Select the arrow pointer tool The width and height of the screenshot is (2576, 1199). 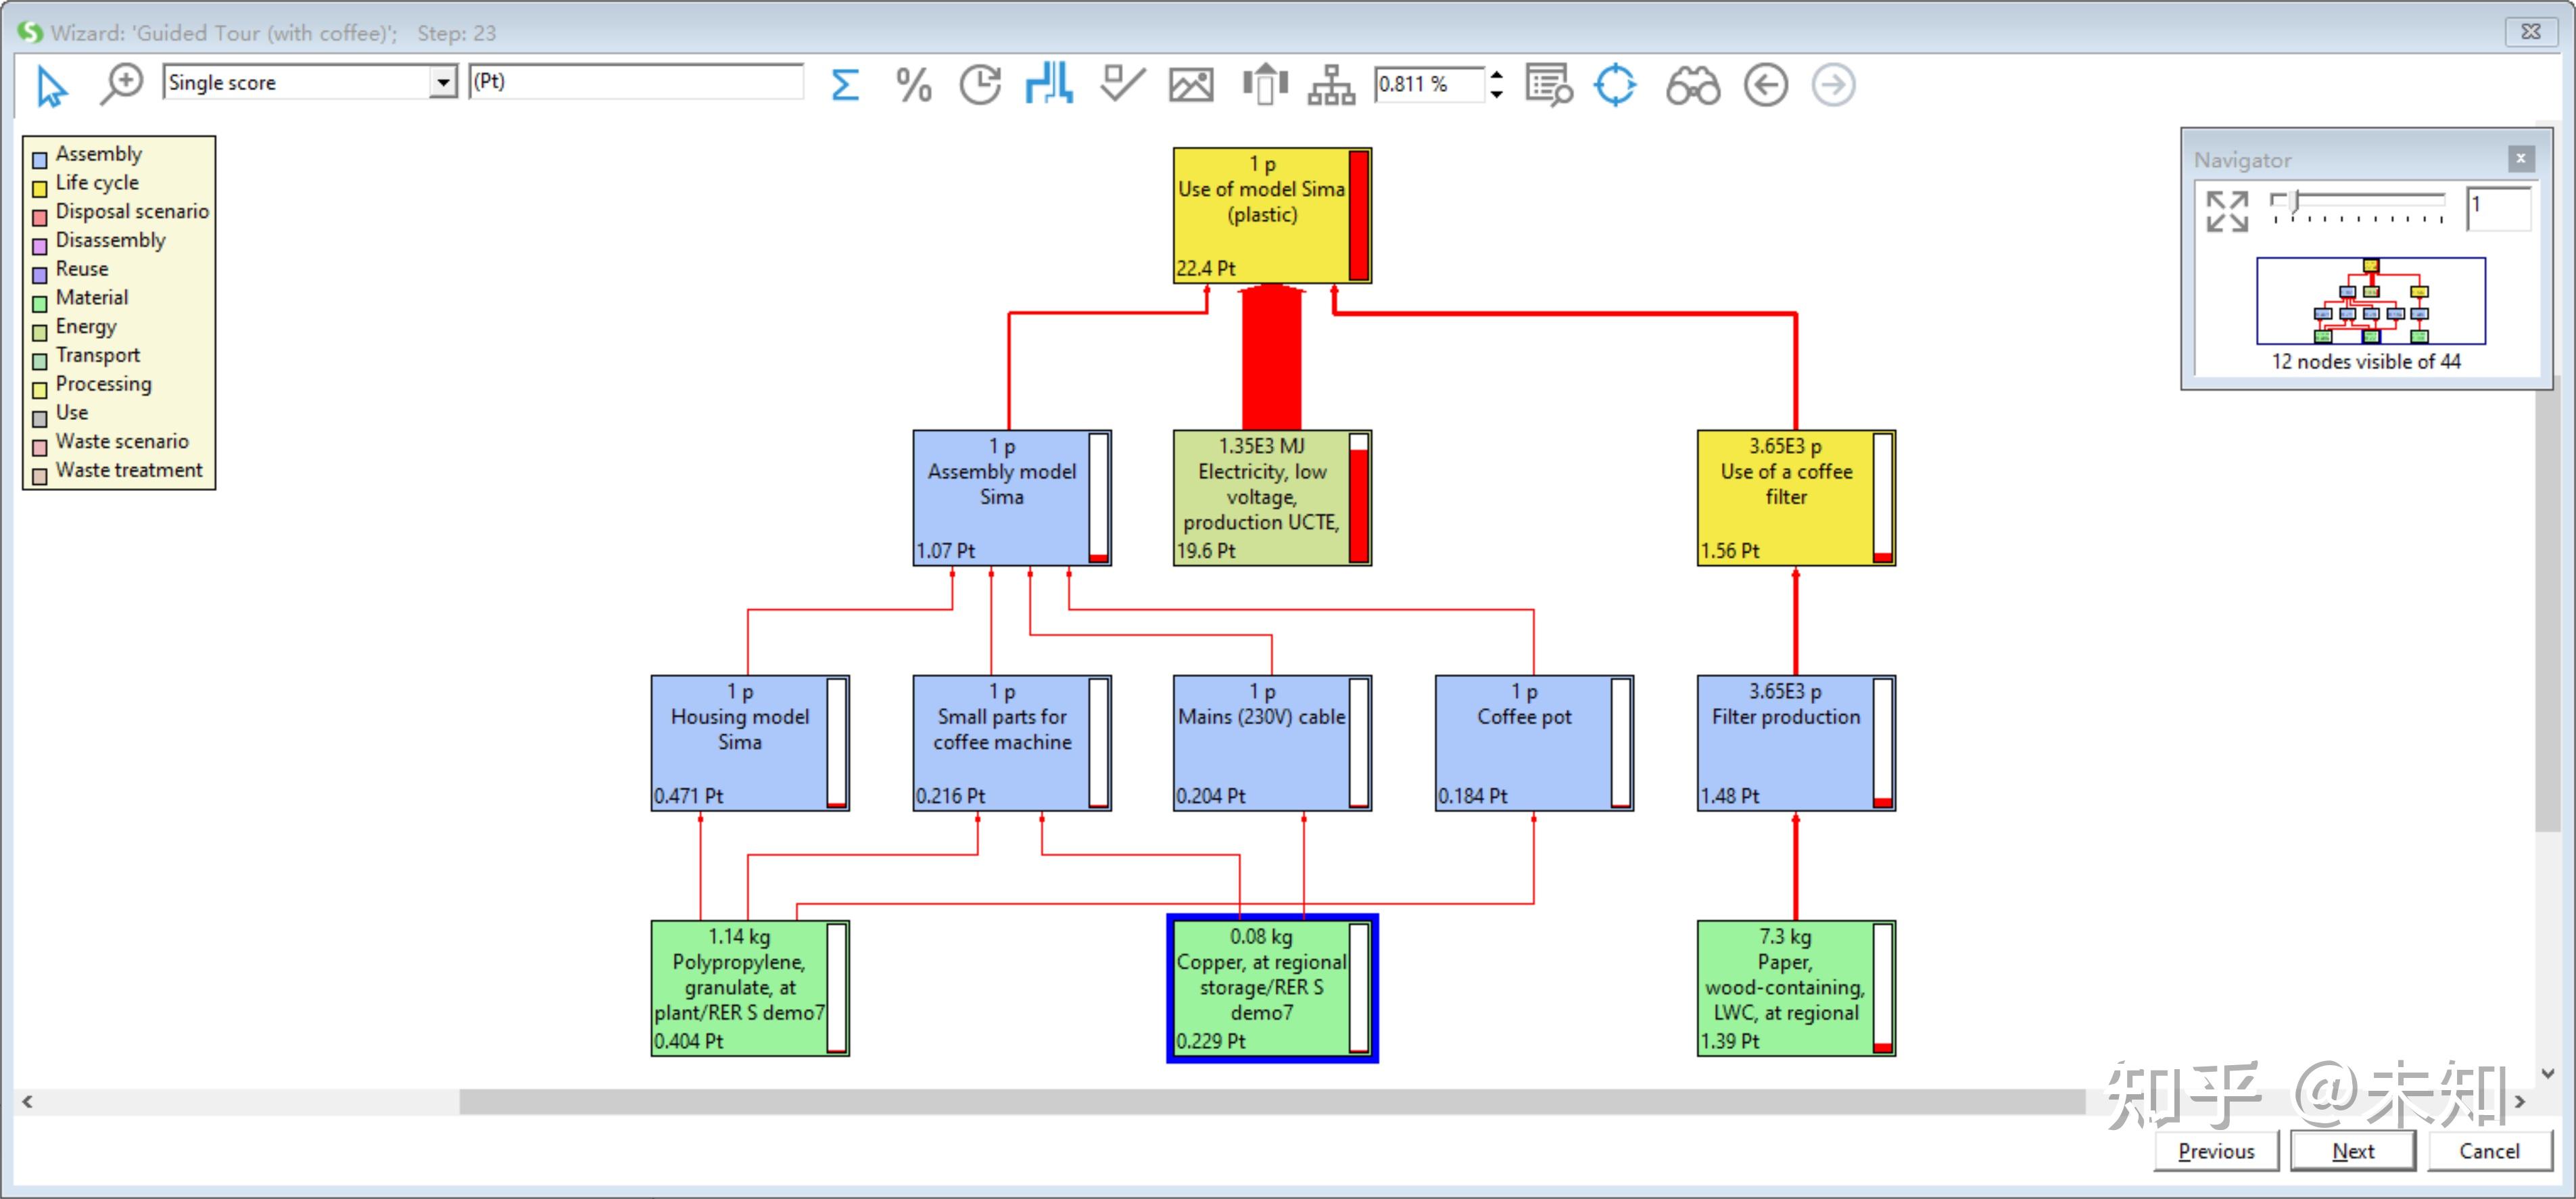pos(50,85)
